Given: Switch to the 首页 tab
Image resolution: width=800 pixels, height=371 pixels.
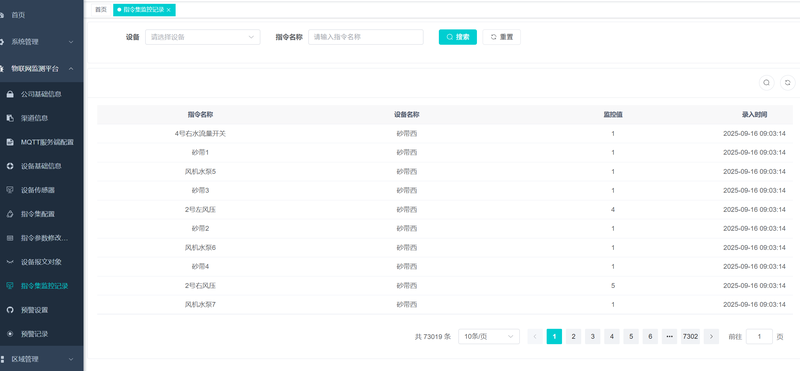Looking at the screenshot, I should [101, 10].
